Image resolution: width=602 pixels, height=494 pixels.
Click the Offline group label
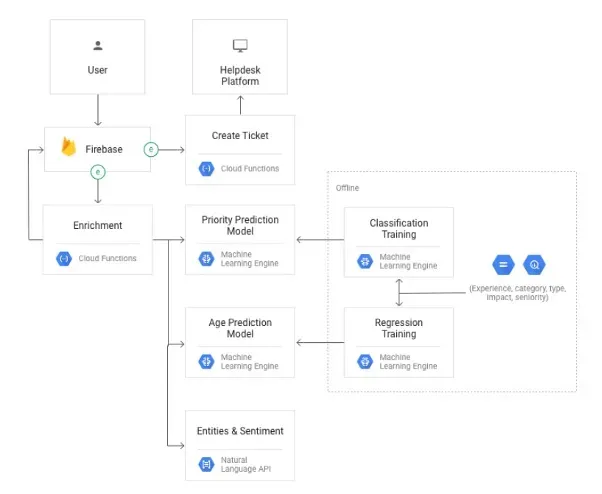pos(348,187)
